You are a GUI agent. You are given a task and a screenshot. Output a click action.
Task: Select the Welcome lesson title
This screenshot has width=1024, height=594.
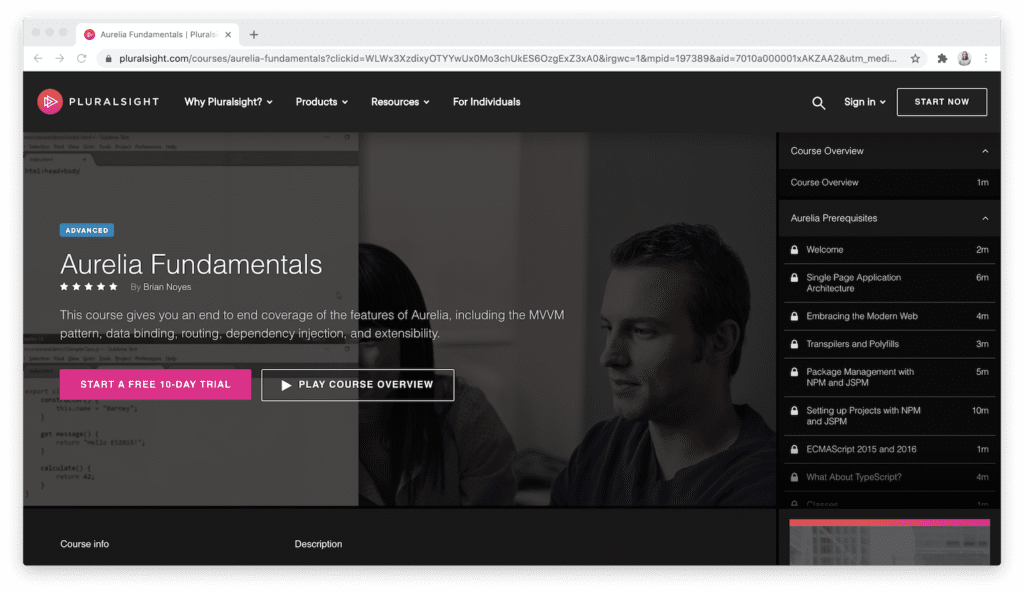click(824, 249)
